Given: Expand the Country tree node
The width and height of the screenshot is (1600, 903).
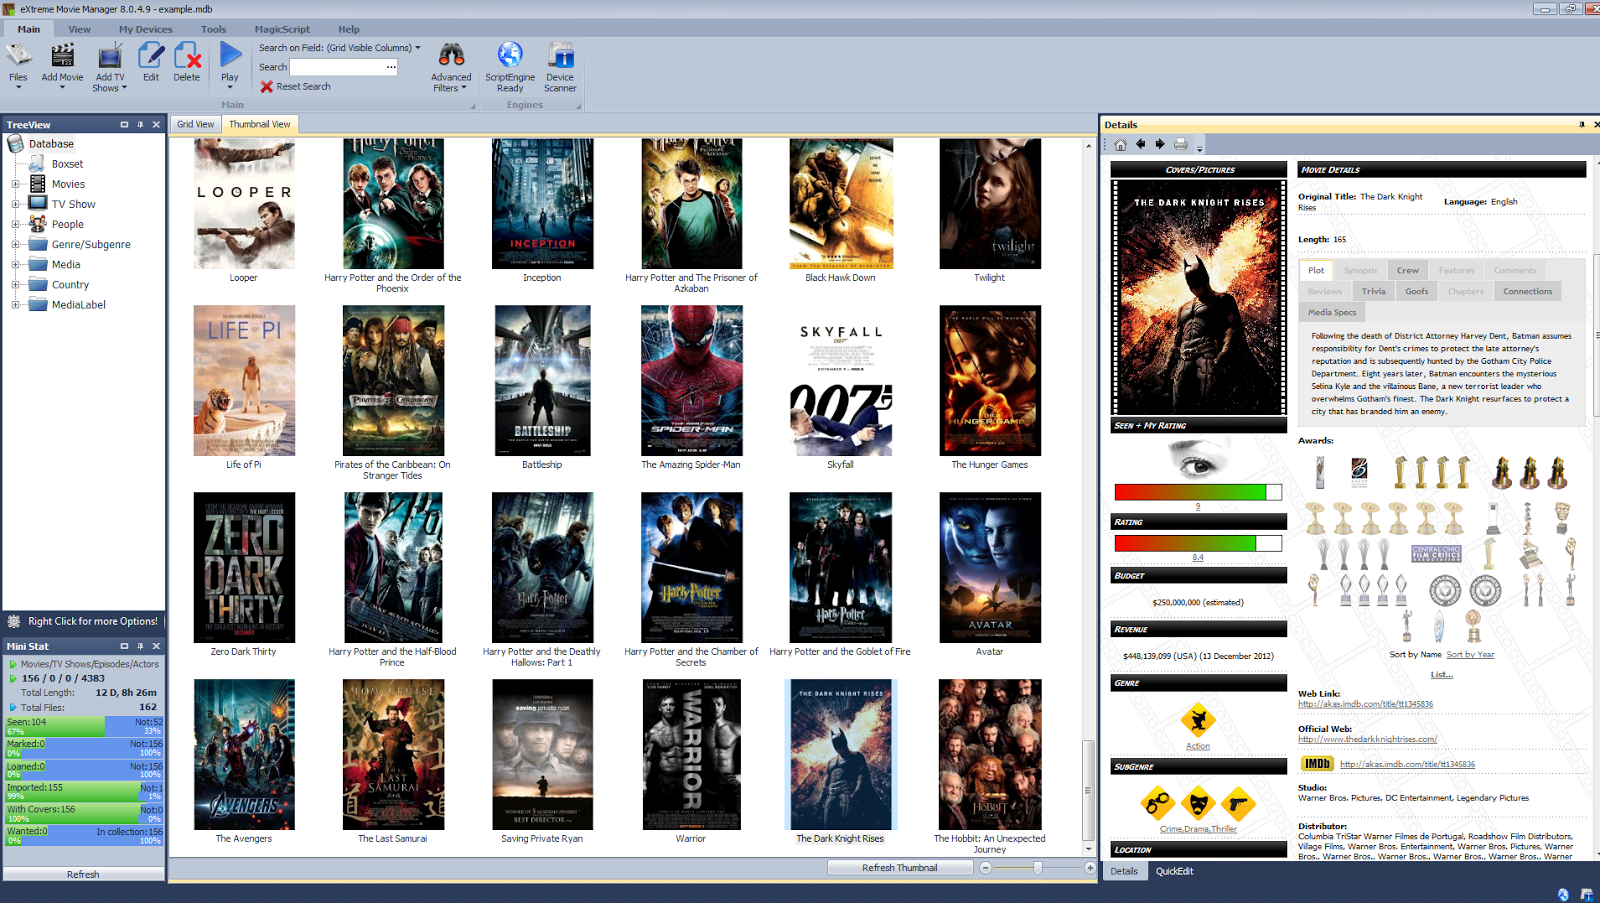Looking at the screenshot, I should click(x=15, y=285).
